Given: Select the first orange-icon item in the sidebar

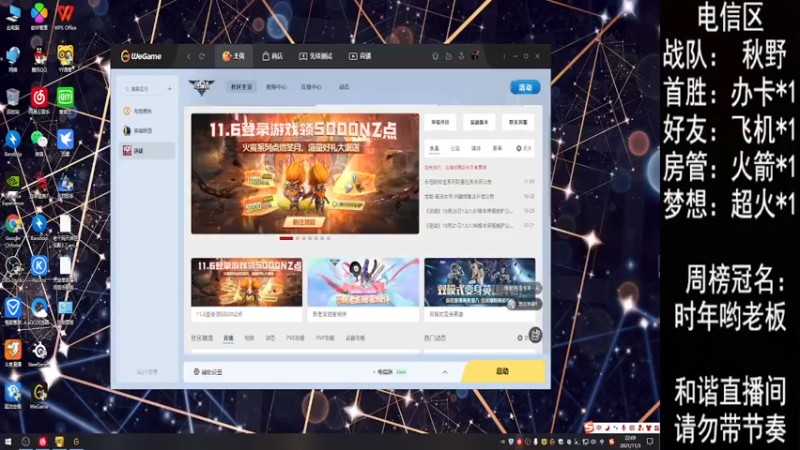Looking at the screenshot, I should point(147,111).
